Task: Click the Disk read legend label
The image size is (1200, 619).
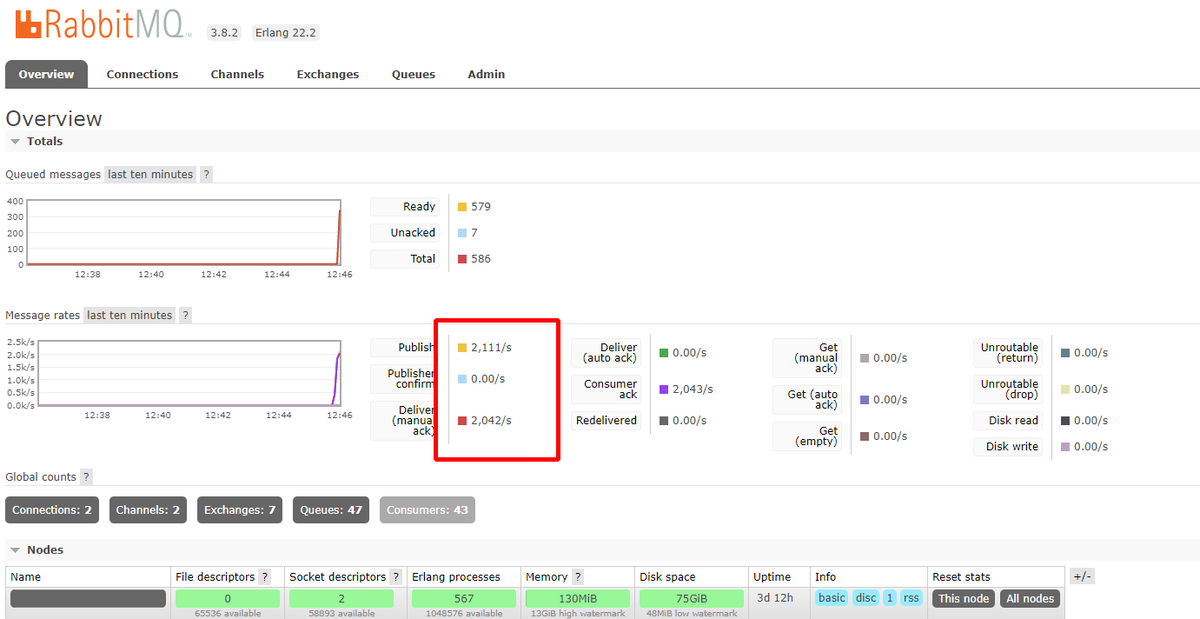Action: 1008,421
